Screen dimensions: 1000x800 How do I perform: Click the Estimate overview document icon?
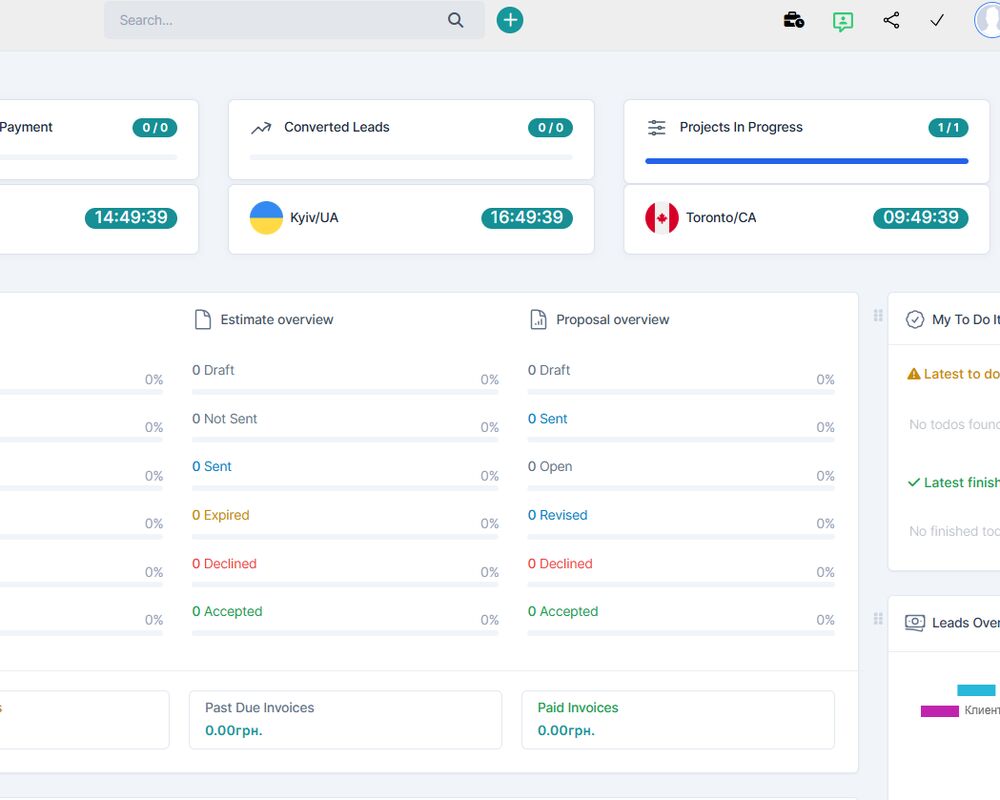(x=200, y=318)
